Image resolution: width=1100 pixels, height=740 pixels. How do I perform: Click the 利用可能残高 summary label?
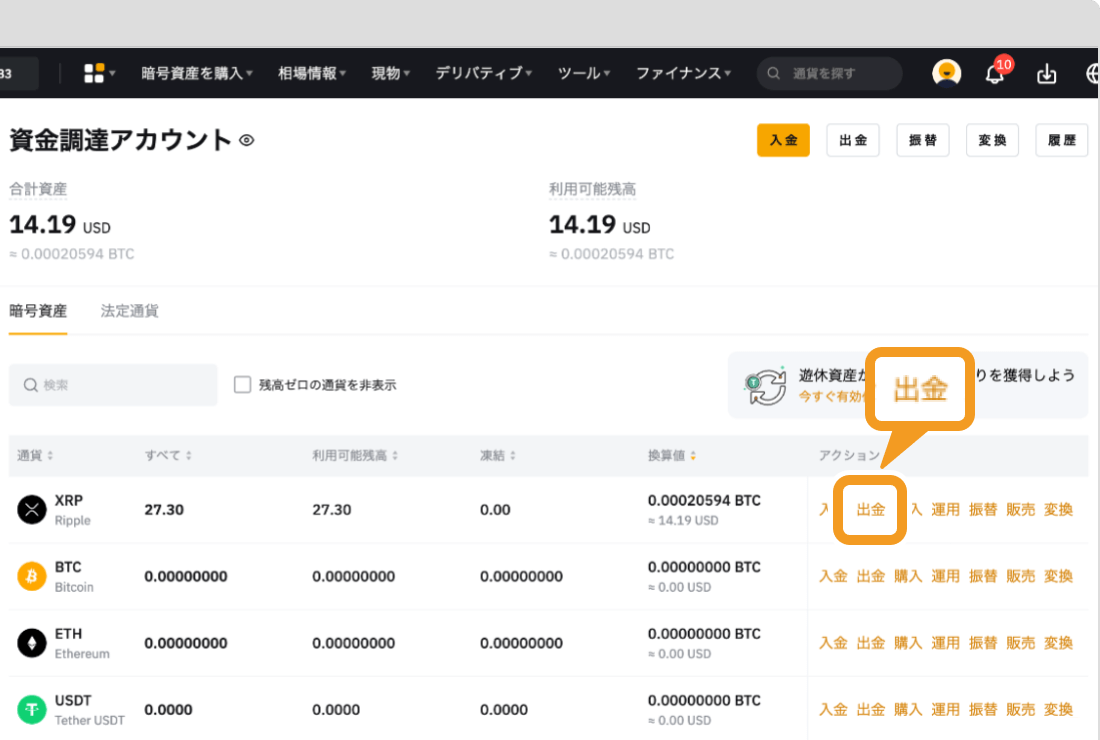(592, 189)
